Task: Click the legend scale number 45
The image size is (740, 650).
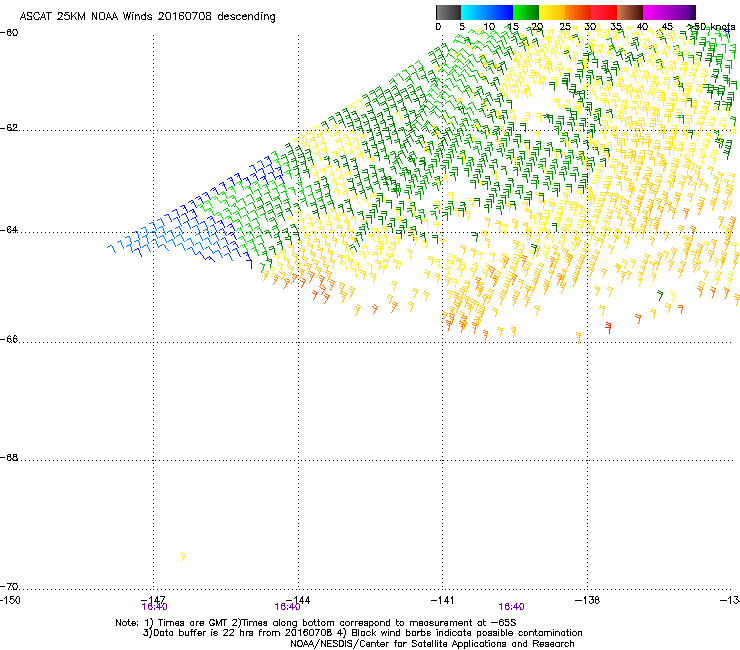Action: tap(667, 27)
